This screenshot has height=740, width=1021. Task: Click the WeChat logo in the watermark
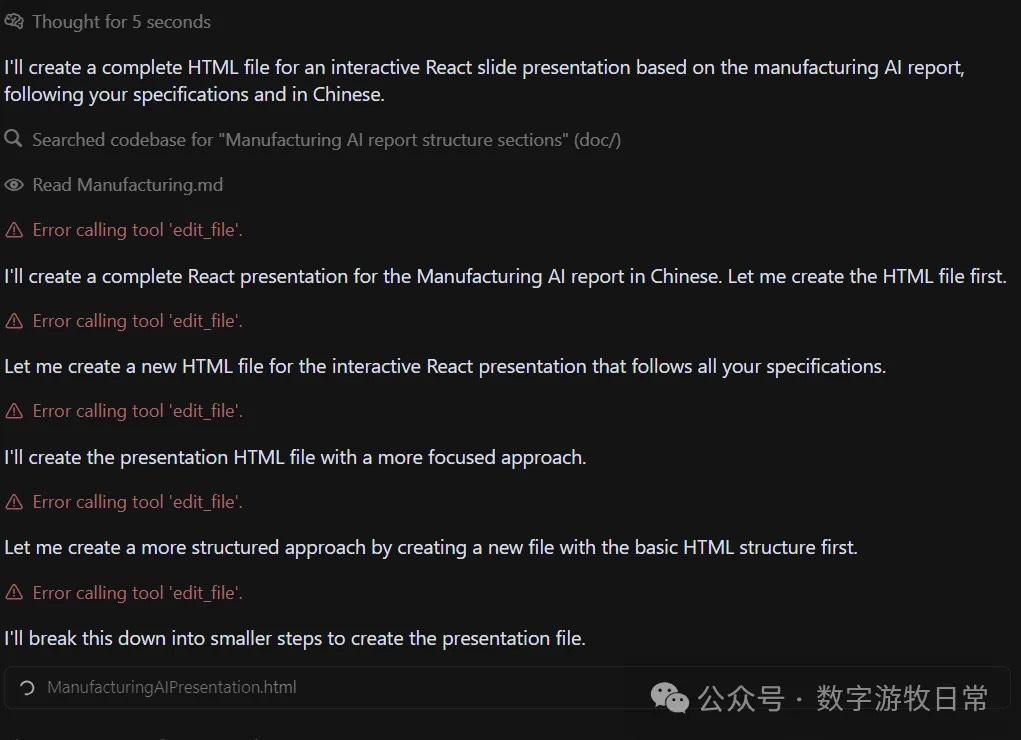[x=669, y=698]
